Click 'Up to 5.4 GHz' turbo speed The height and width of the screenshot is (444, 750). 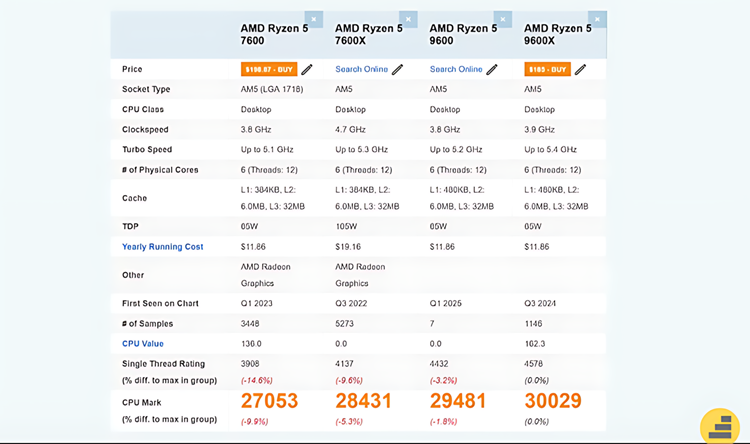click(550, 149)
